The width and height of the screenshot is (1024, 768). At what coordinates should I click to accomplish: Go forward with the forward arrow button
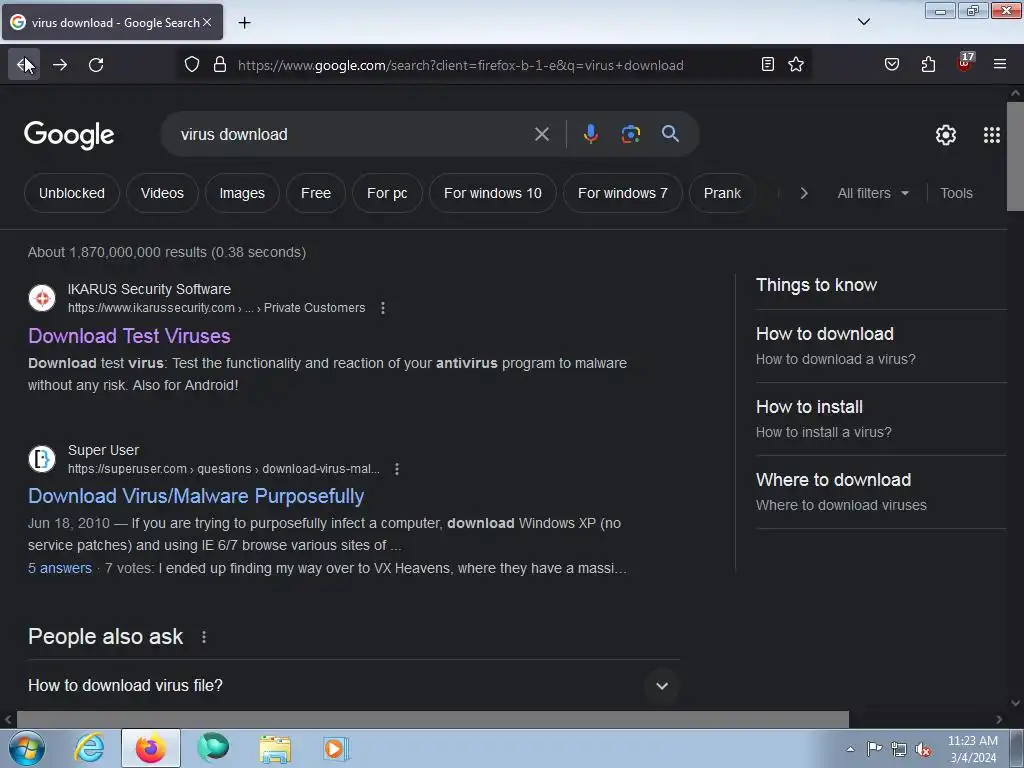(60, 65)
